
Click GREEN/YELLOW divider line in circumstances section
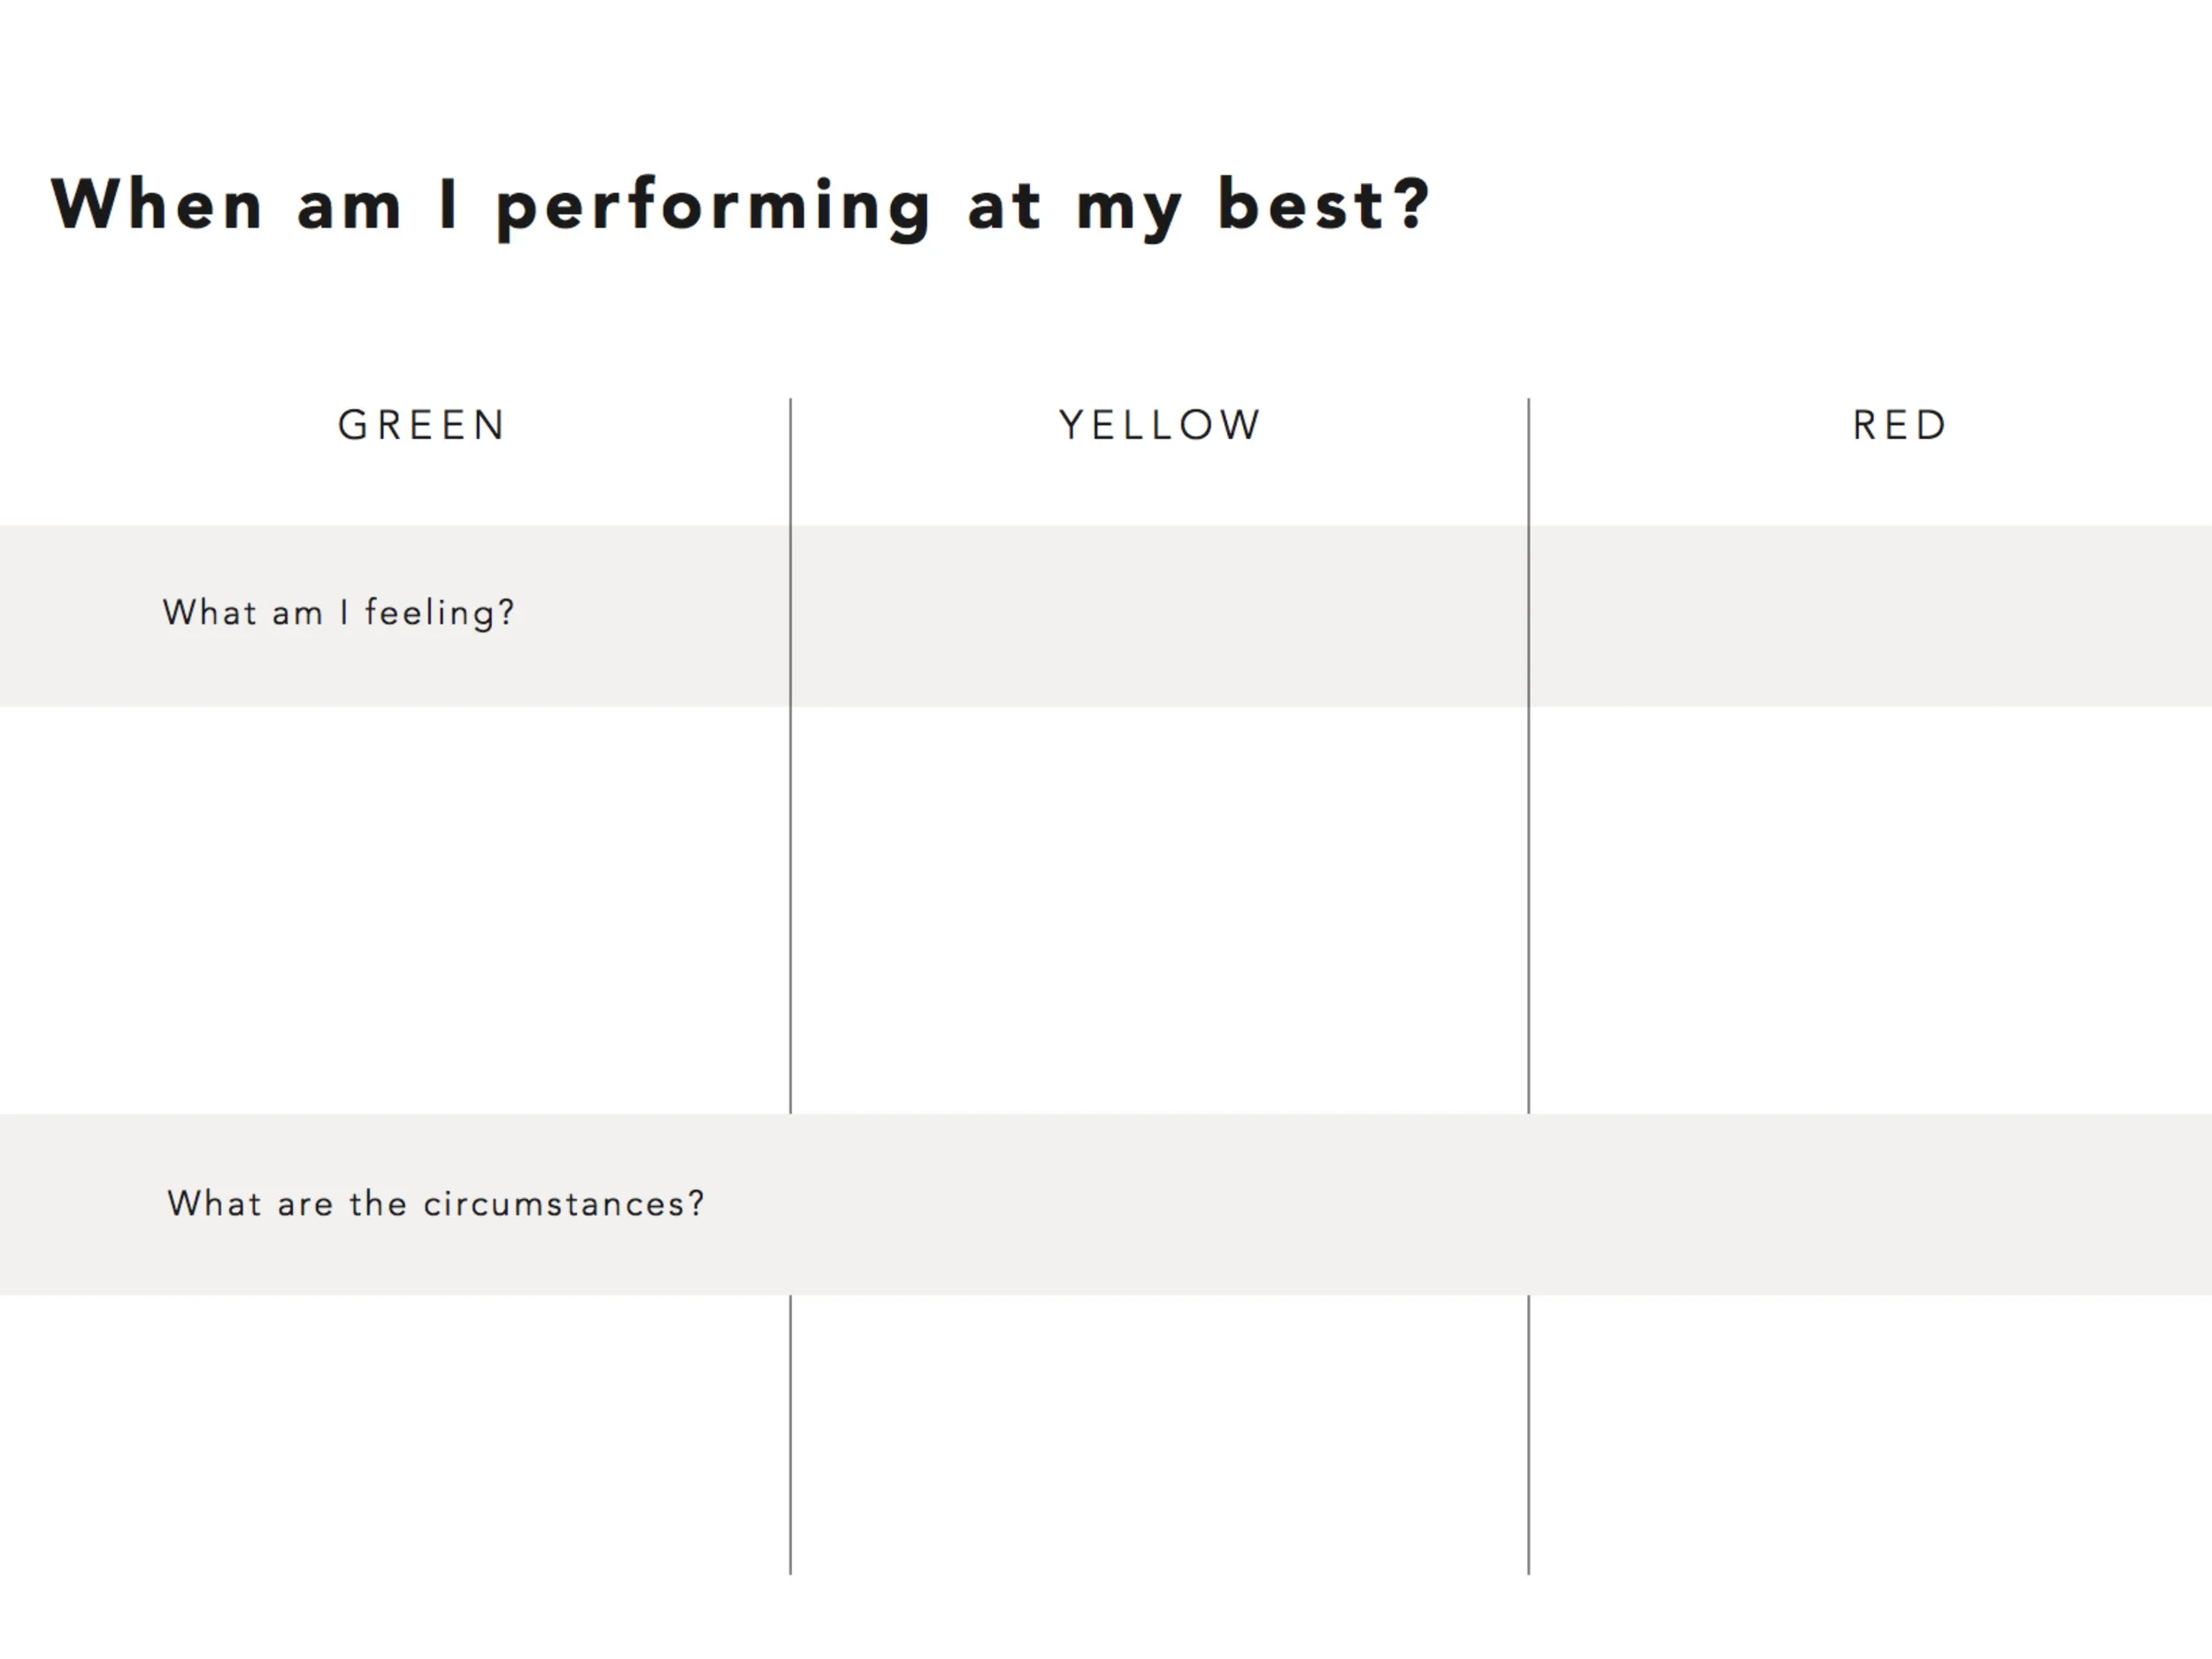click(x=790, y=1435)
